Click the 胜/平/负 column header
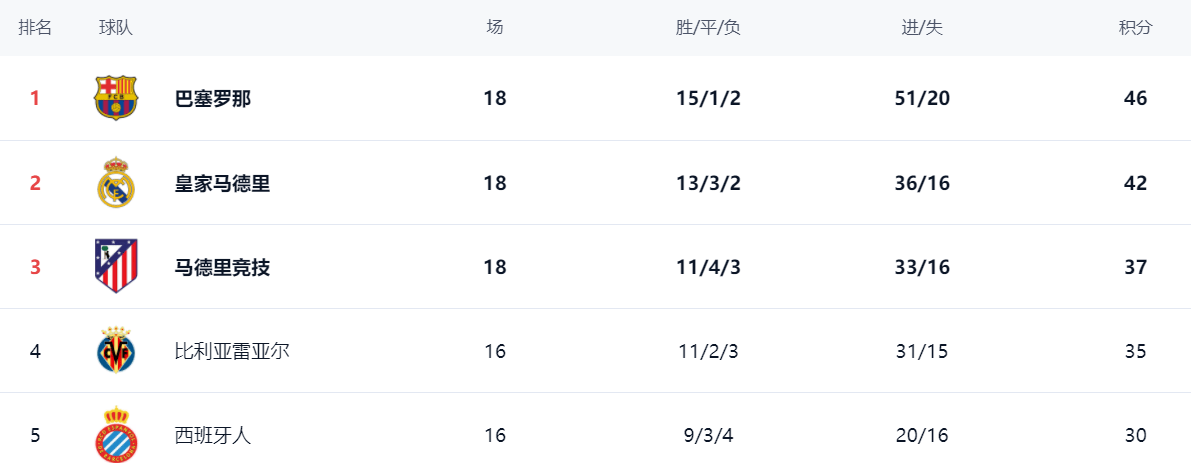 (708, 28)
